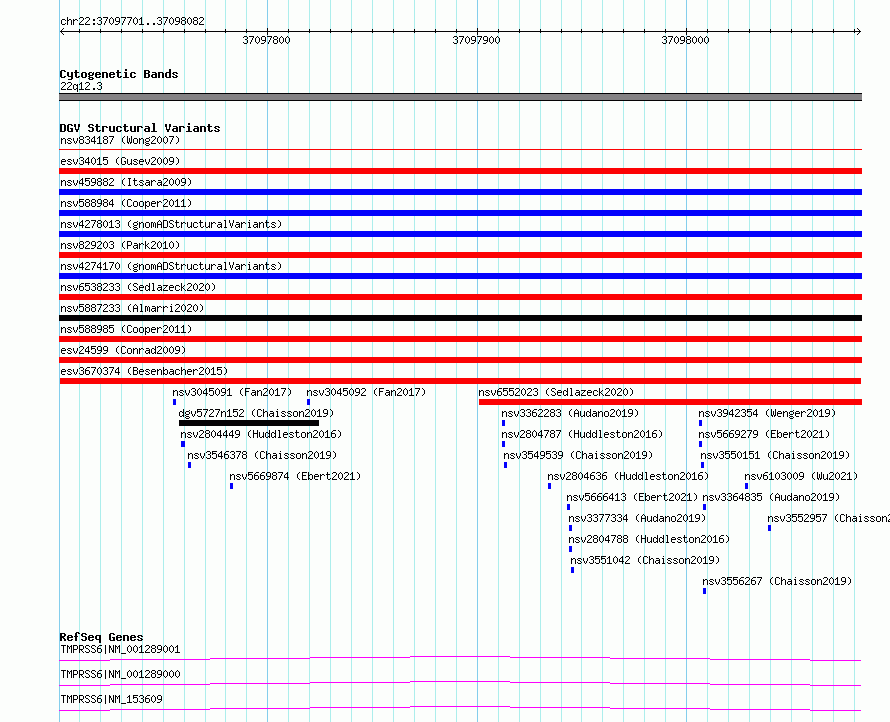The height and width of the screenshot is (722, 890).
Task: Click the 37097900 ruler coordinate
Action: pos(476,40)
